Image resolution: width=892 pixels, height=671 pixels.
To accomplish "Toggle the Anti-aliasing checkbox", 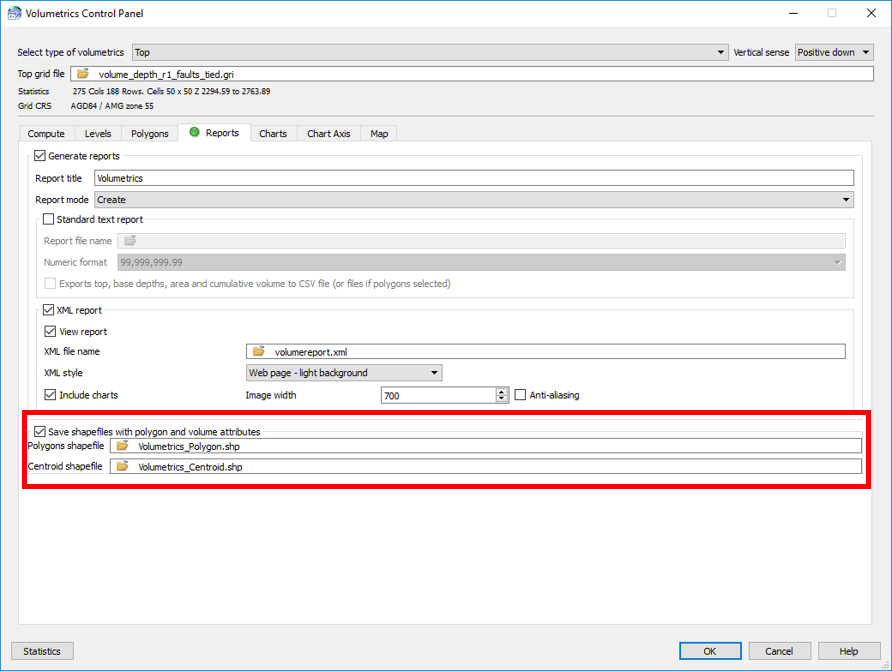I will tap(520, 395).
